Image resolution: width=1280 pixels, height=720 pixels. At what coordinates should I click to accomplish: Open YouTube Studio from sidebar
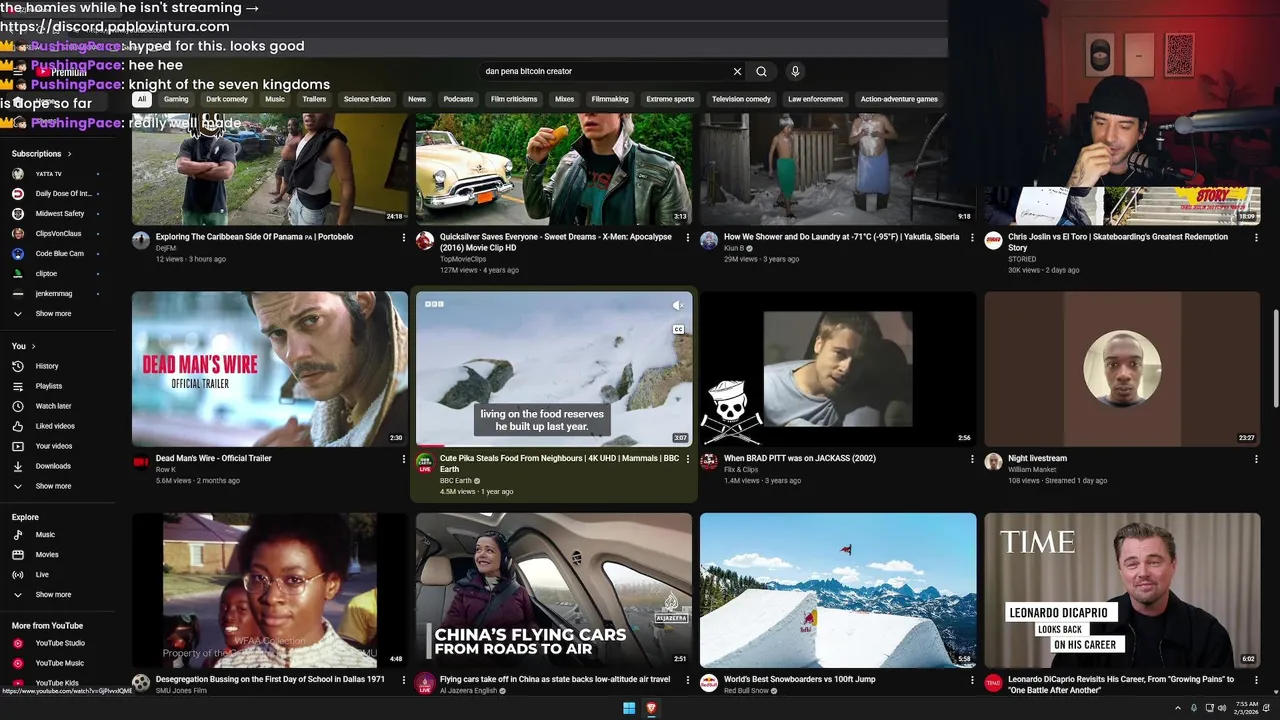(x=60, y=643)
